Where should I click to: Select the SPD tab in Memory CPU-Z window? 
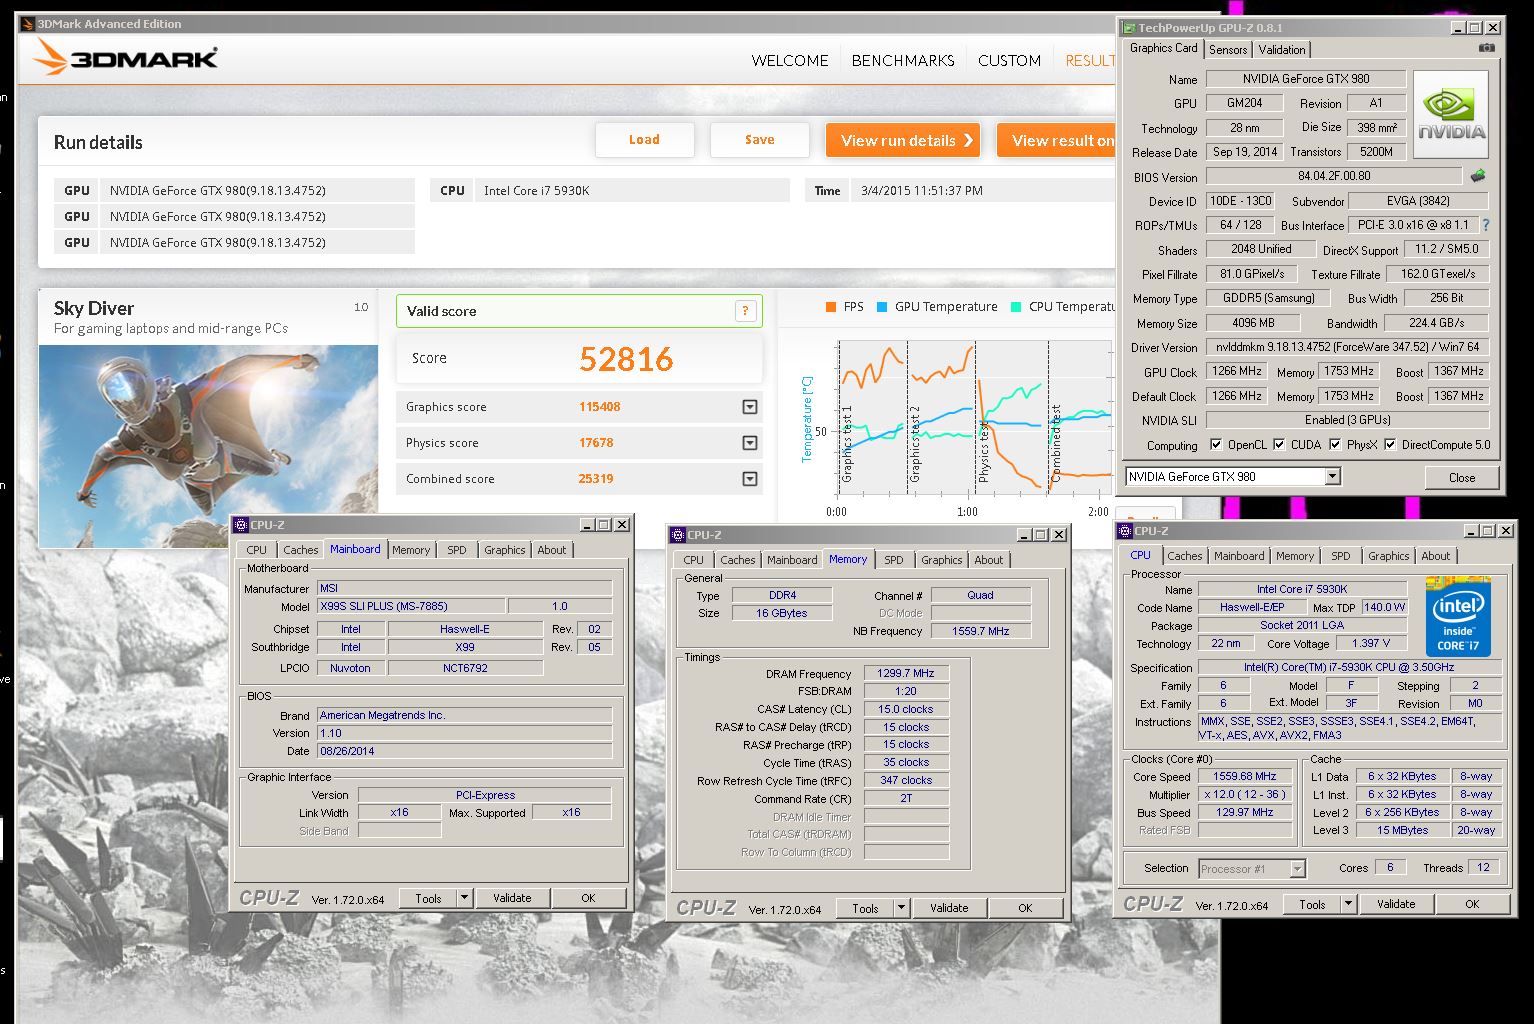click(x=894, y=560)
